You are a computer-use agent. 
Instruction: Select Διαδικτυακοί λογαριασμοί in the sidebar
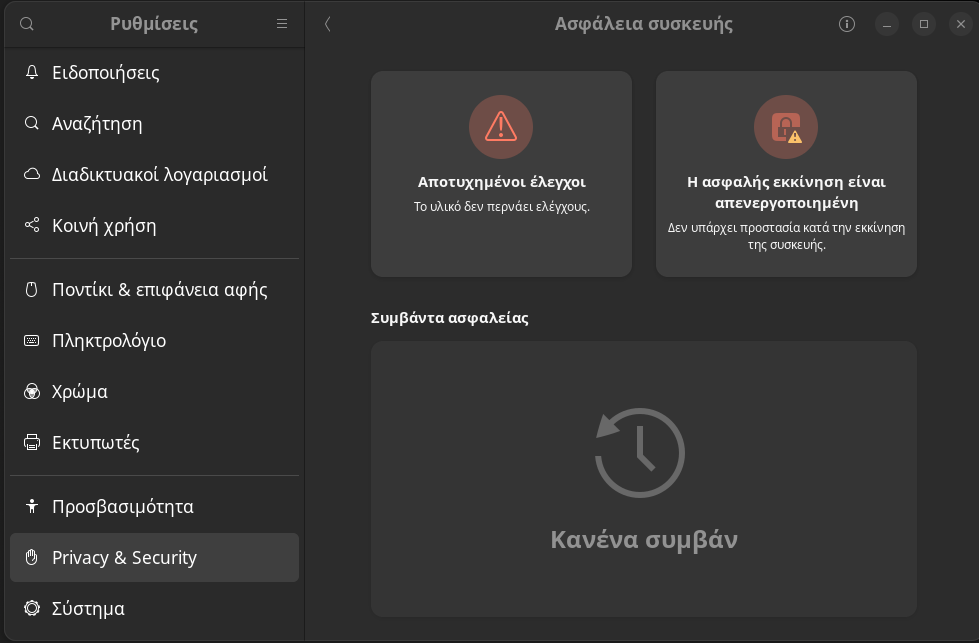pos(154,175)
